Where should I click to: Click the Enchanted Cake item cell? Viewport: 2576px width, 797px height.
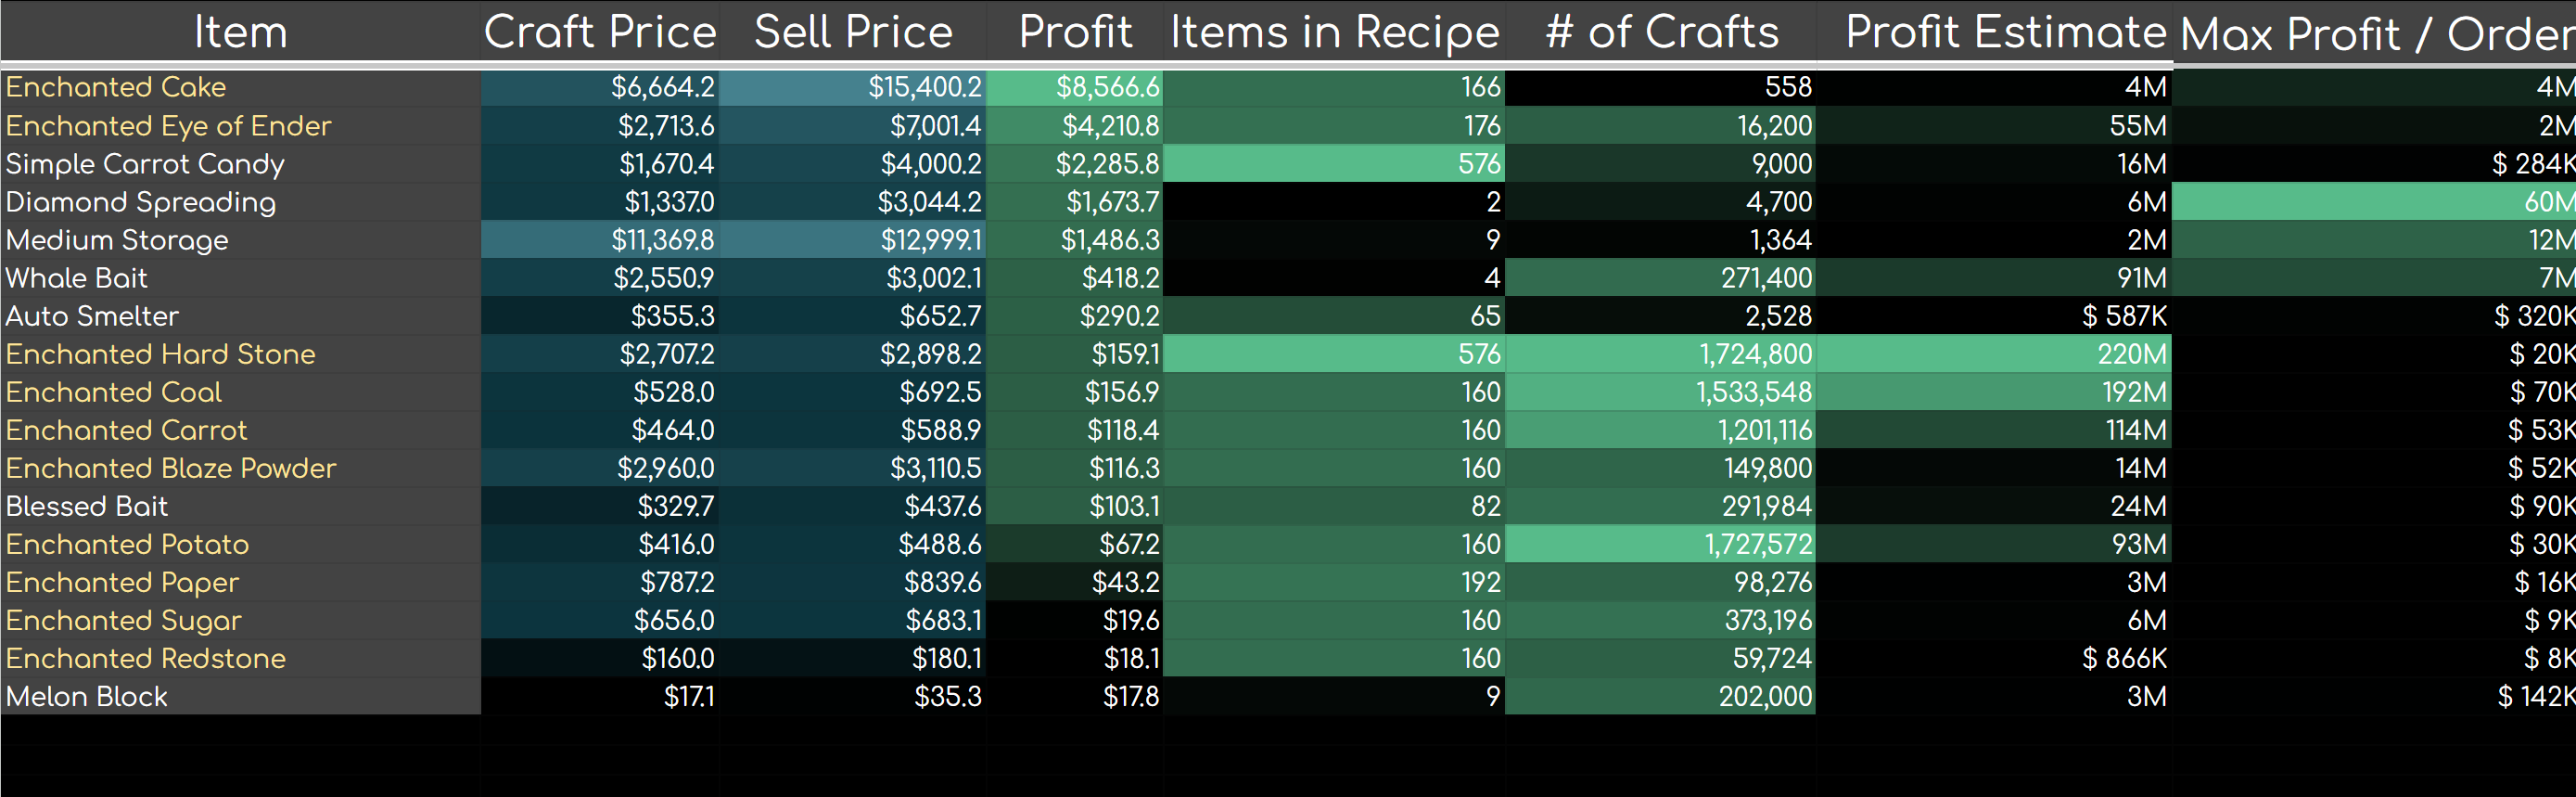pos(116,87)
